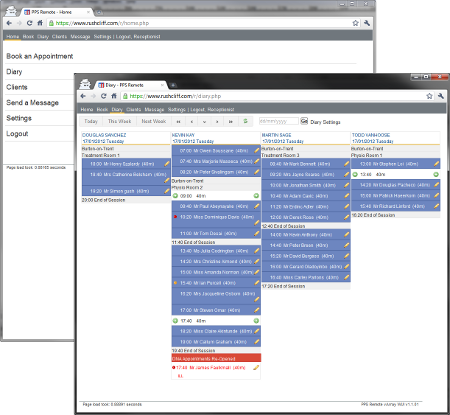The height and width of the screenshot is (415, 450).
Task: Click Book an Appointment in Home window
Action: pos(40,56)
